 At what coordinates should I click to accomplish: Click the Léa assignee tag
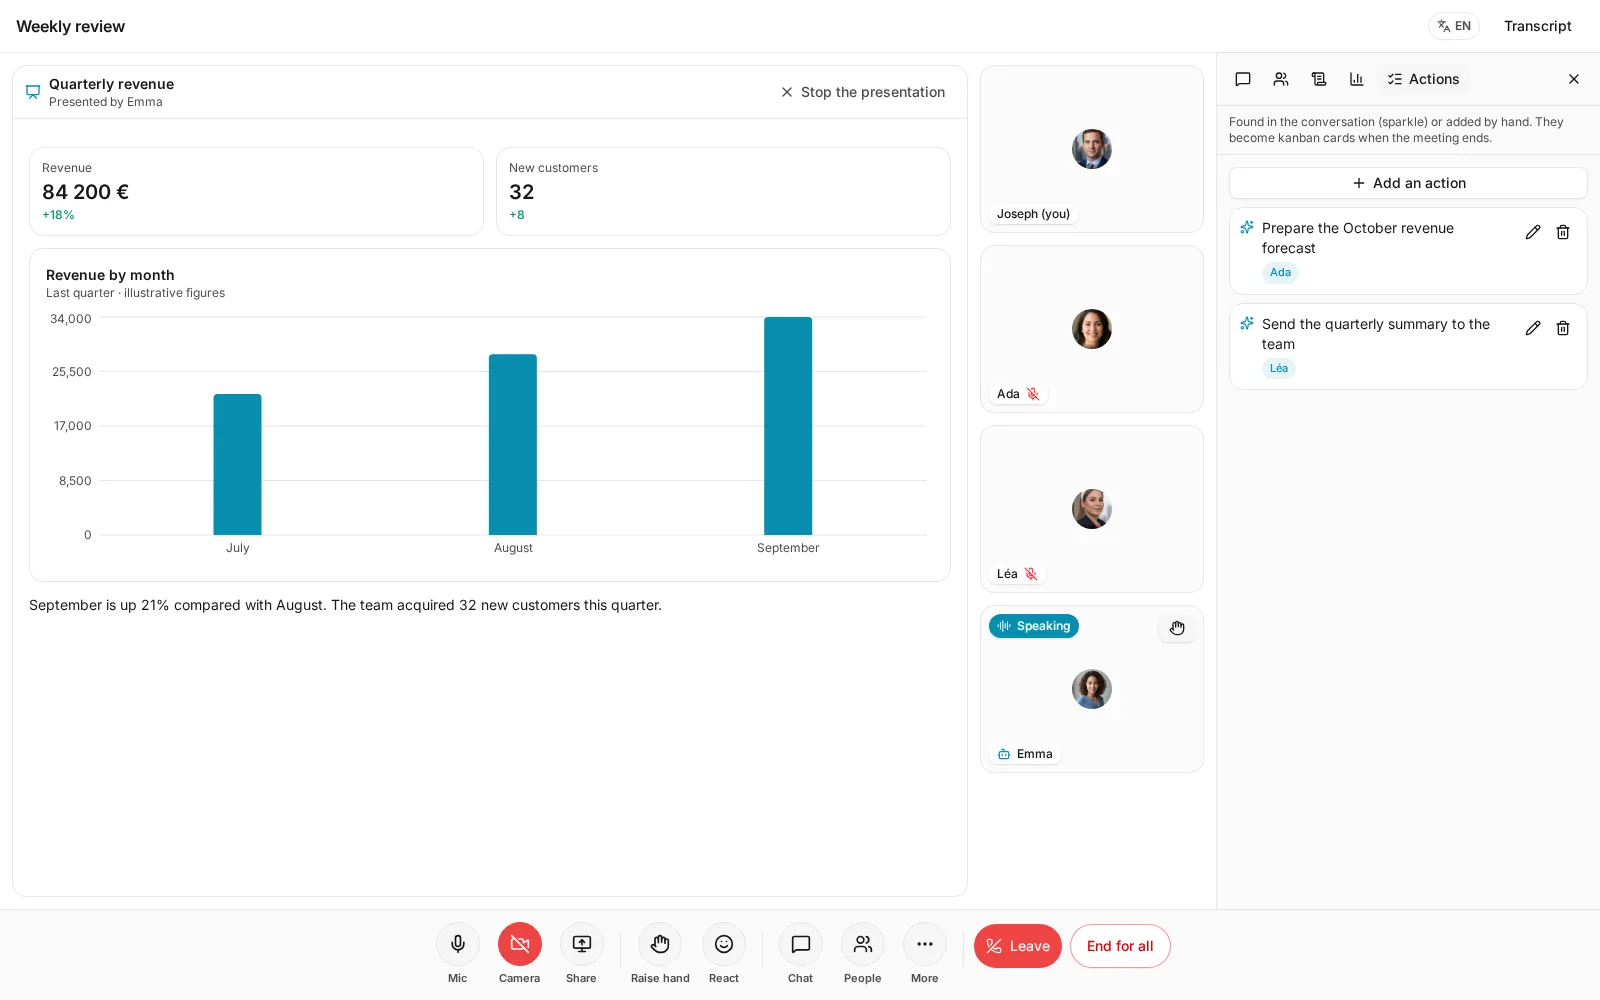[x=1279, y=368]
